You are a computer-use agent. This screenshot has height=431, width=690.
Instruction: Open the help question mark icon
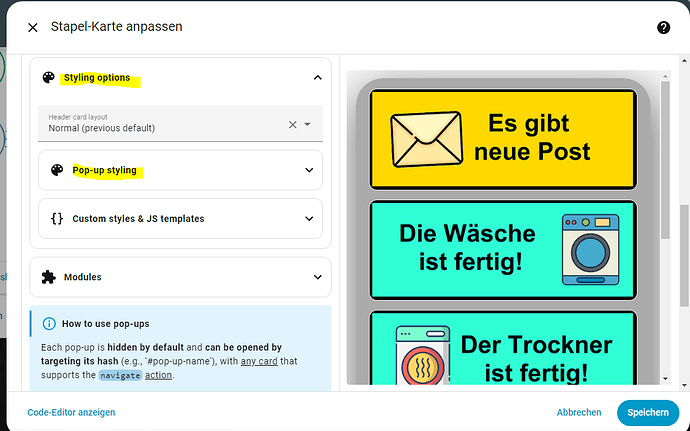[x=663, y=27]
